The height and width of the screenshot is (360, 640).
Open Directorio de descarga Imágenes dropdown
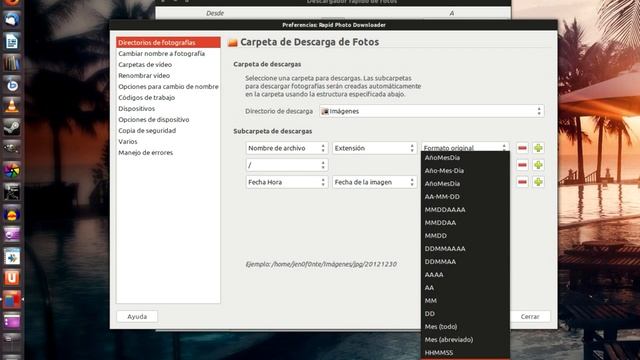tap(432, 111)
